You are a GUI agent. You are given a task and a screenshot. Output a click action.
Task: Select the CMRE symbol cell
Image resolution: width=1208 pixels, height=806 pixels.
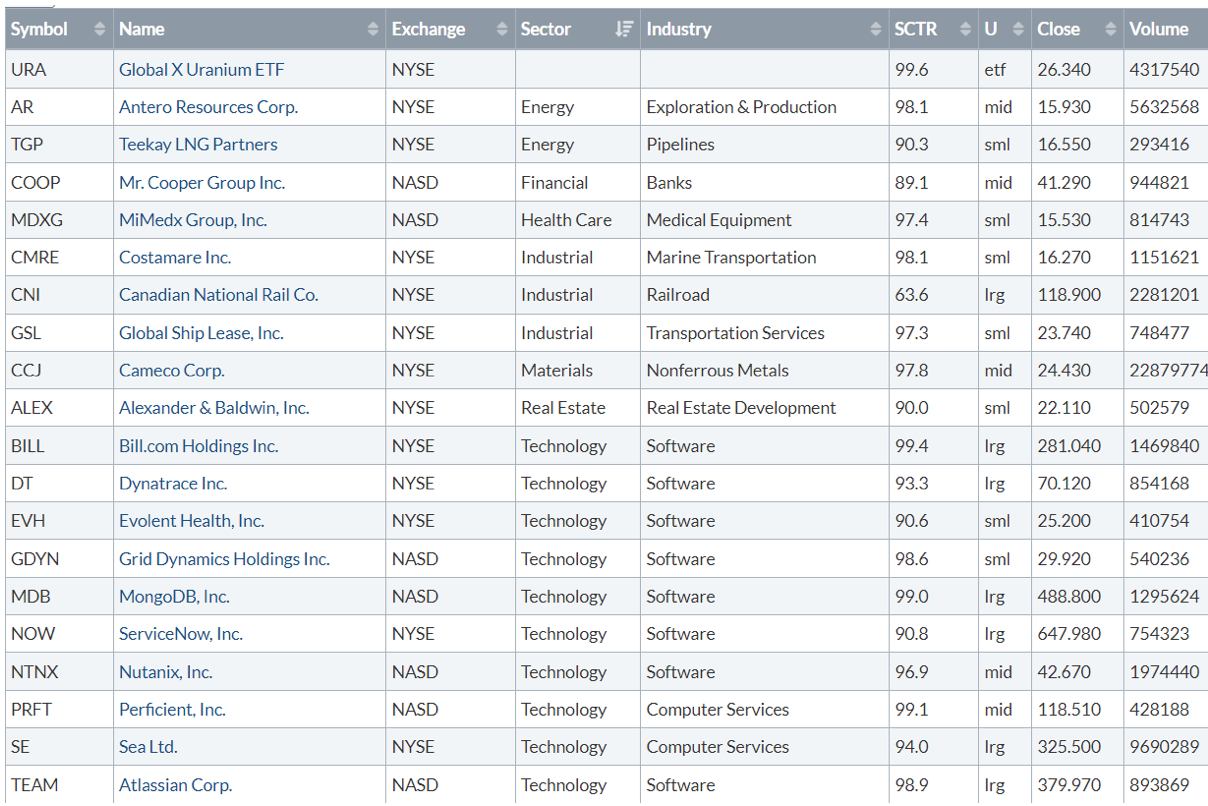[58, 257]
